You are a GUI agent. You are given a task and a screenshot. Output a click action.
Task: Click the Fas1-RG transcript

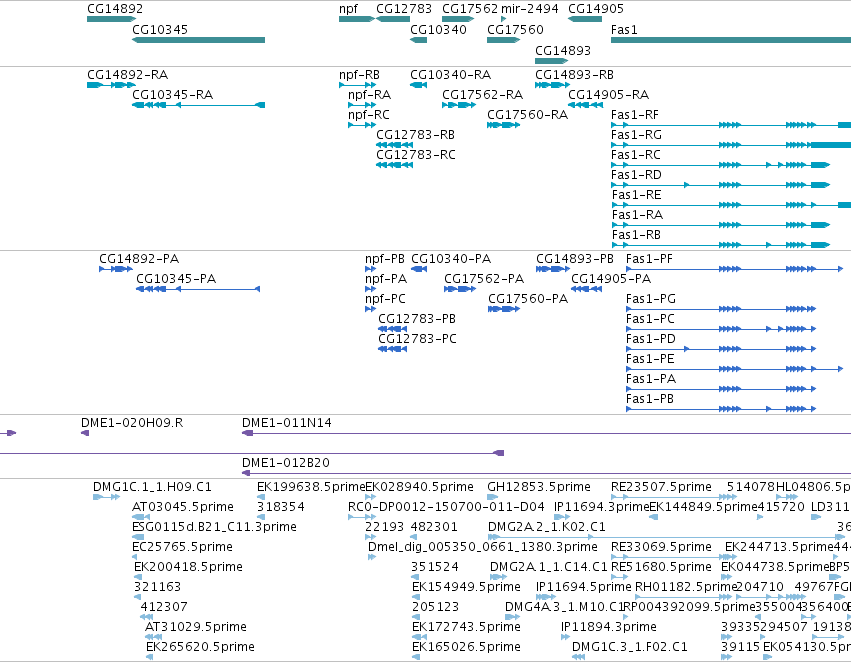636,135
